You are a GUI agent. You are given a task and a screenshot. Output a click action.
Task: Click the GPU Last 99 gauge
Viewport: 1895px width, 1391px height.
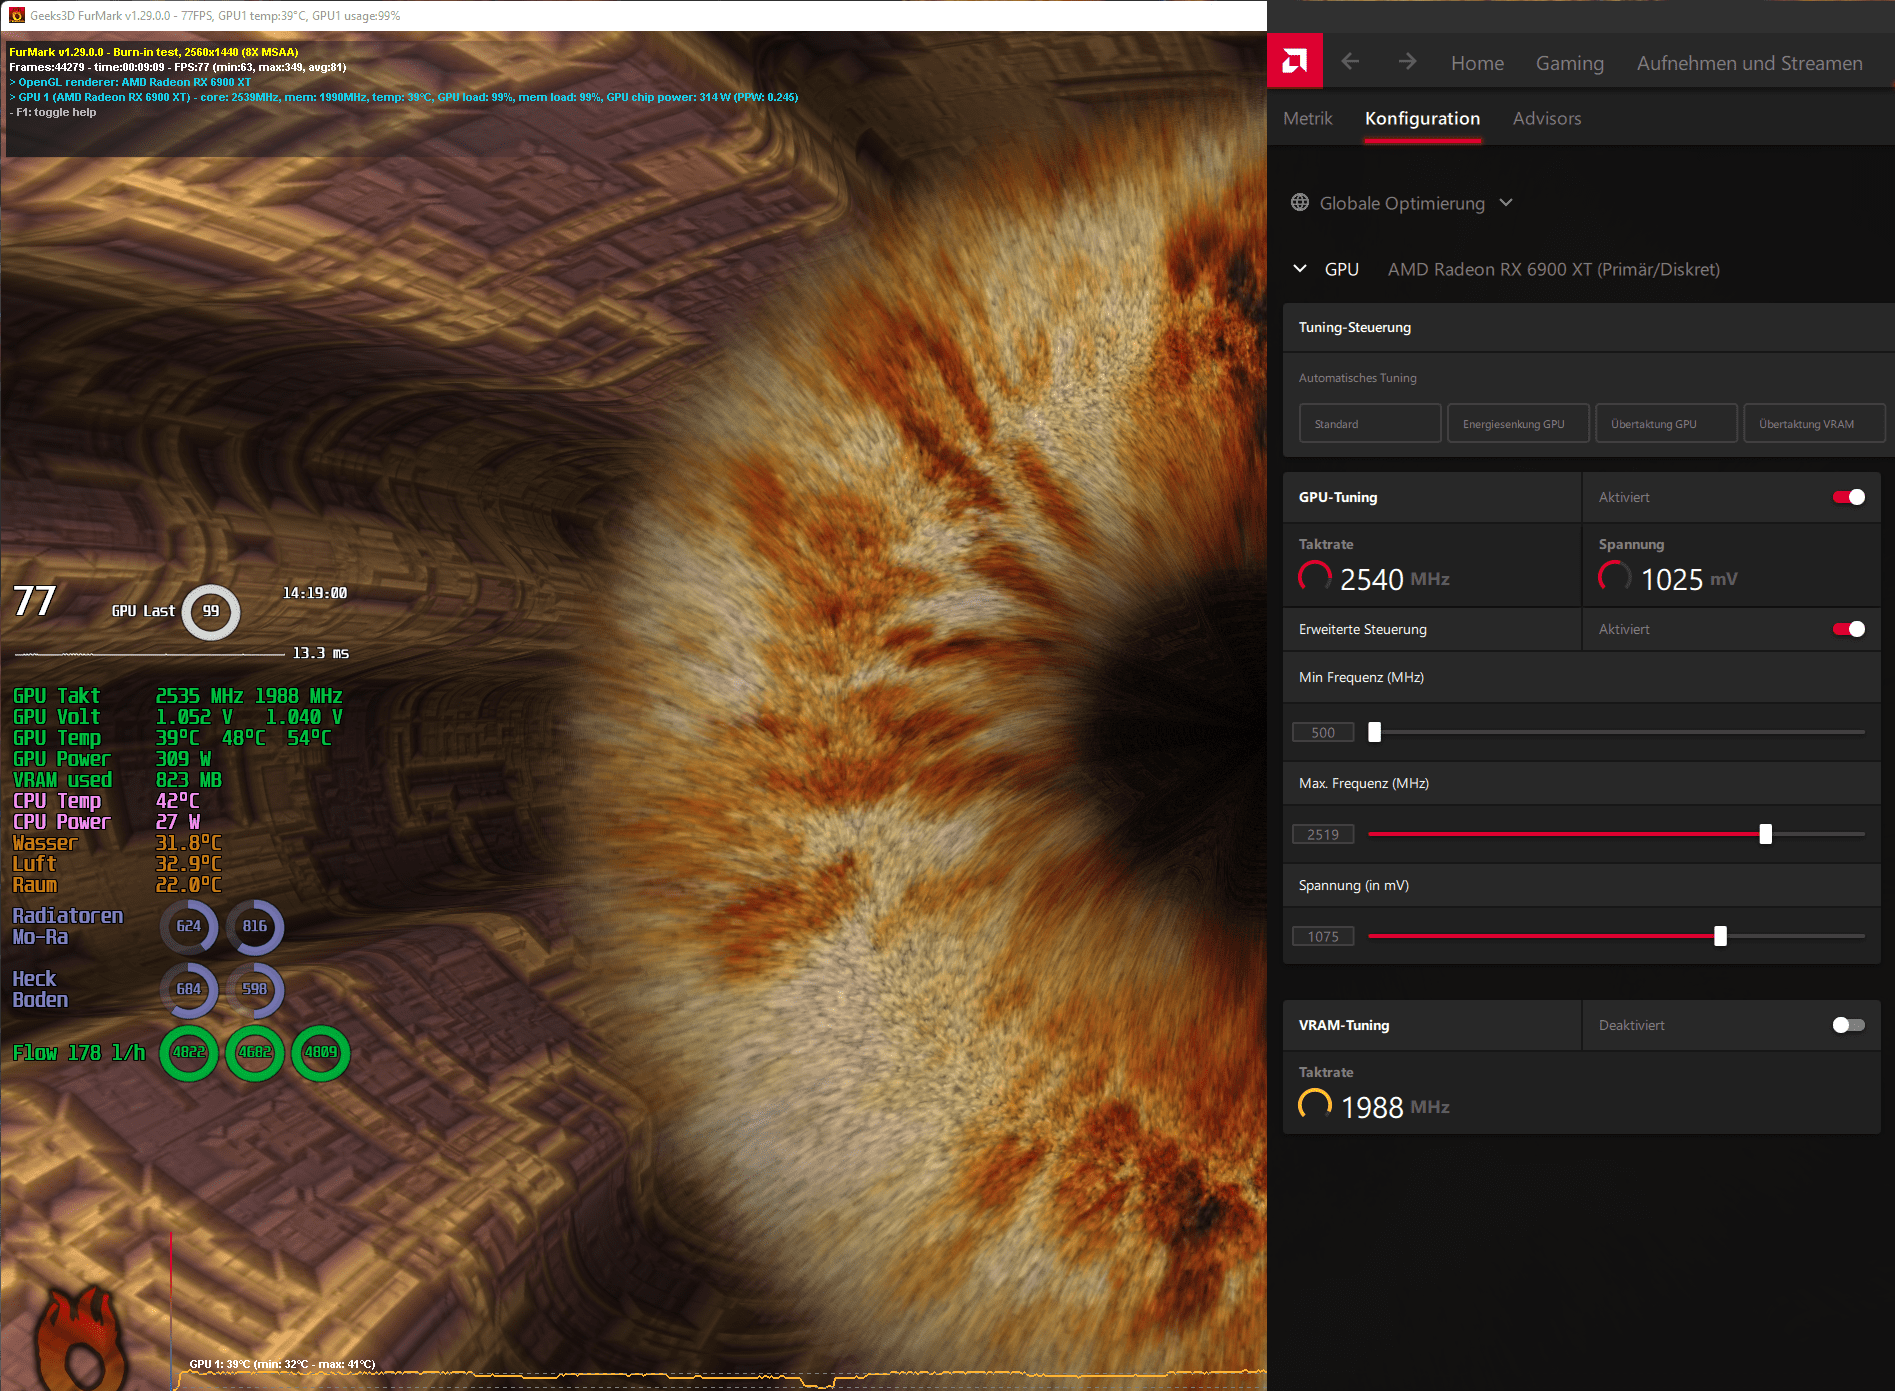[211, 611]
